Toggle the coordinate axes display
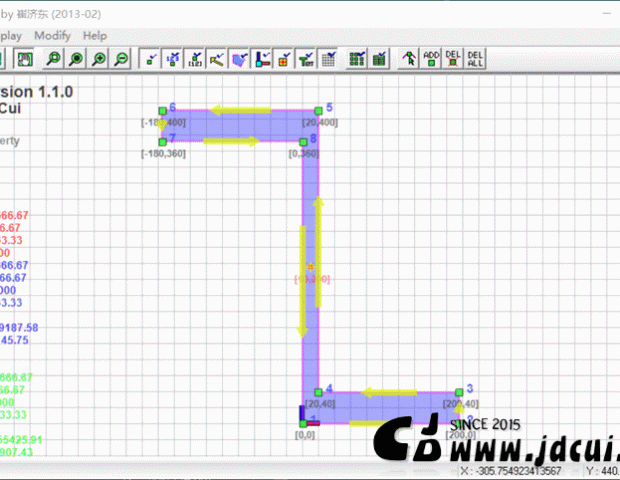This screenshot has height=480, width=620. click(262, 59)
